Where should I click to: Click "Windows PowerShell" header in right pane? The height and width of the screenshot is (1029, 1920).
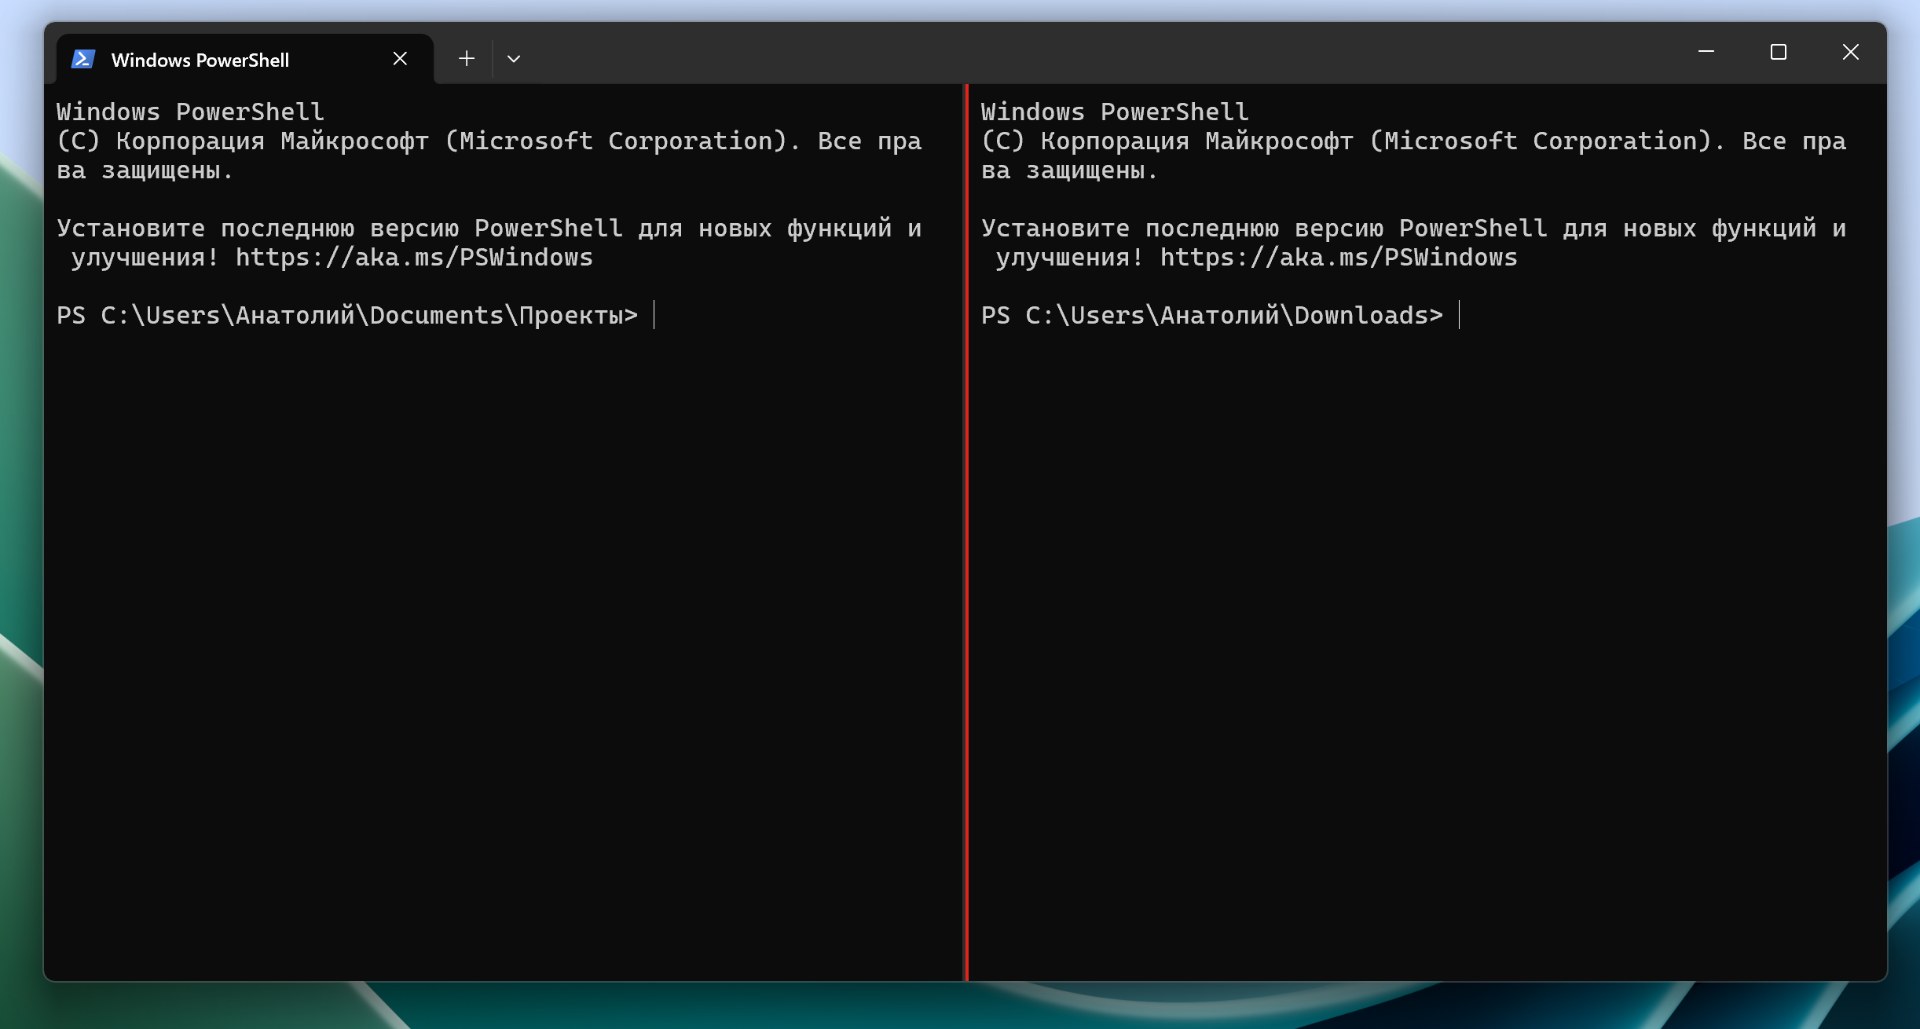coord(1114,112)
